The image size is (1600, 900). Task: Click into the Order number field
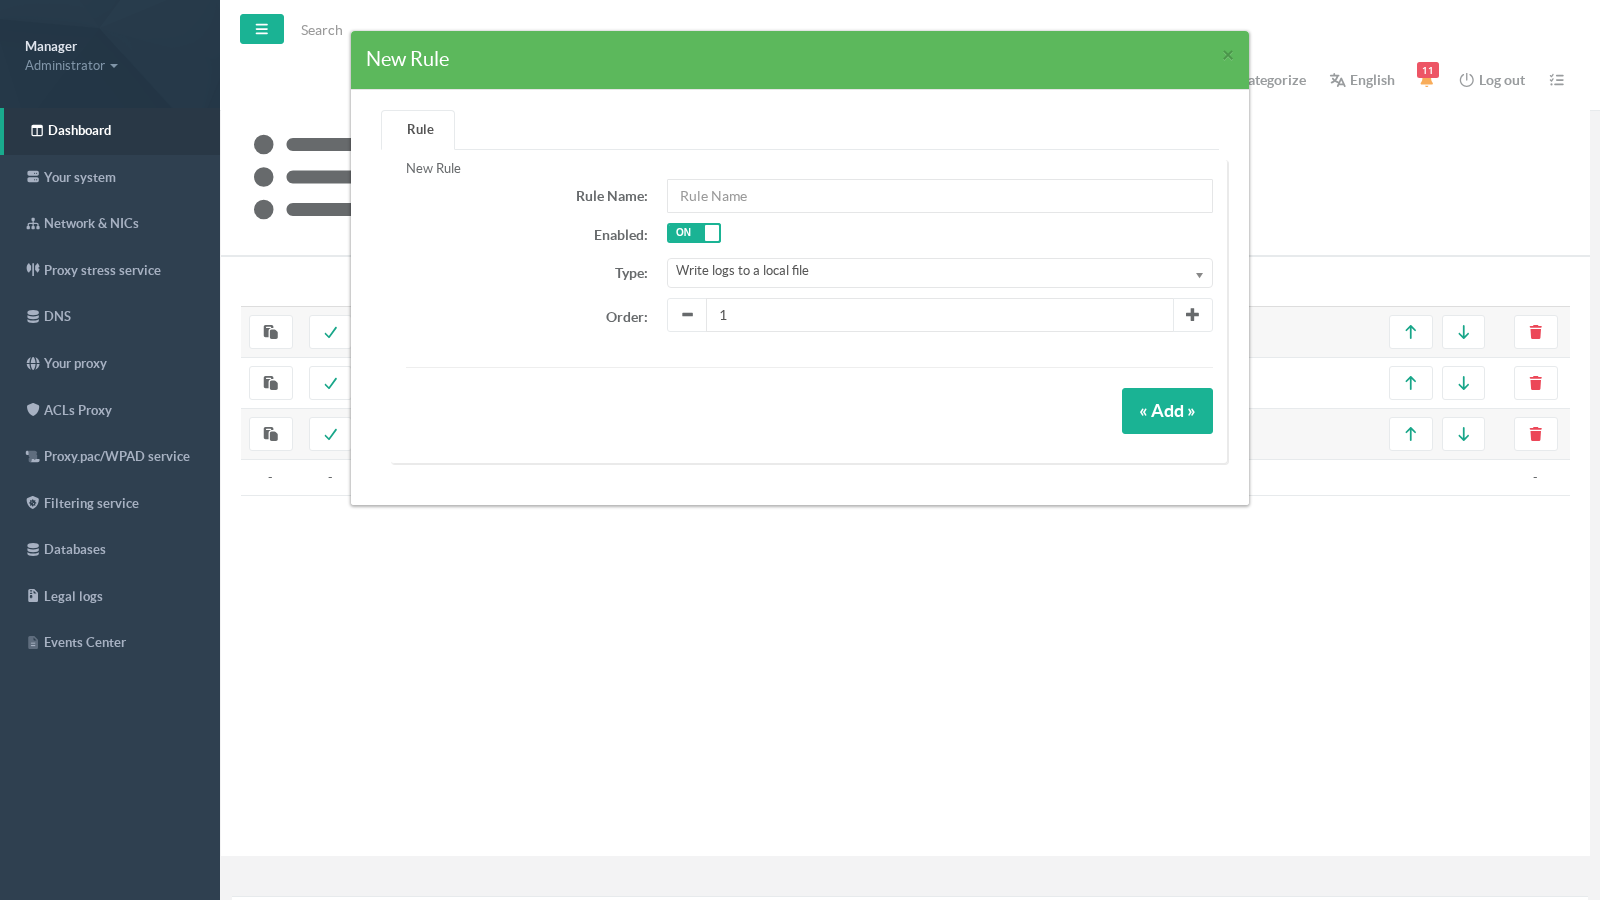coord(939,315)
